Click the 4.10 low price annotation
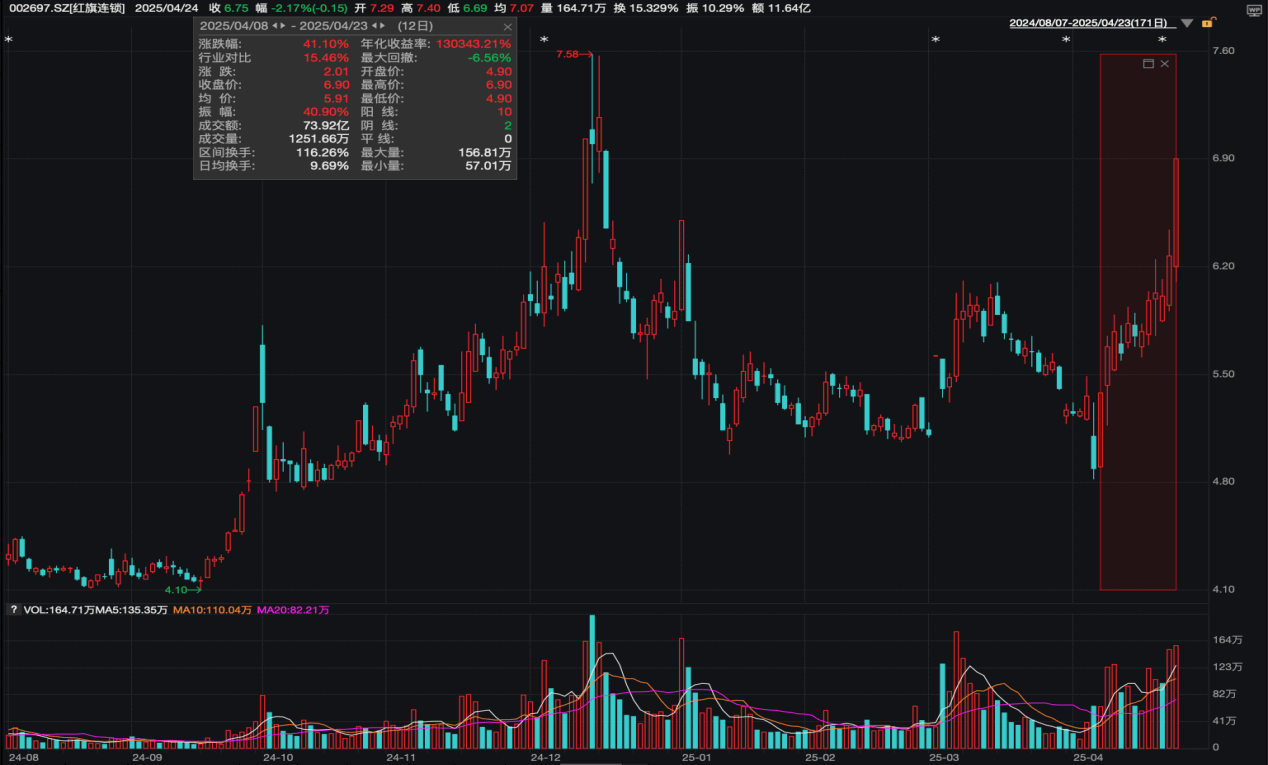 point(176,590)
